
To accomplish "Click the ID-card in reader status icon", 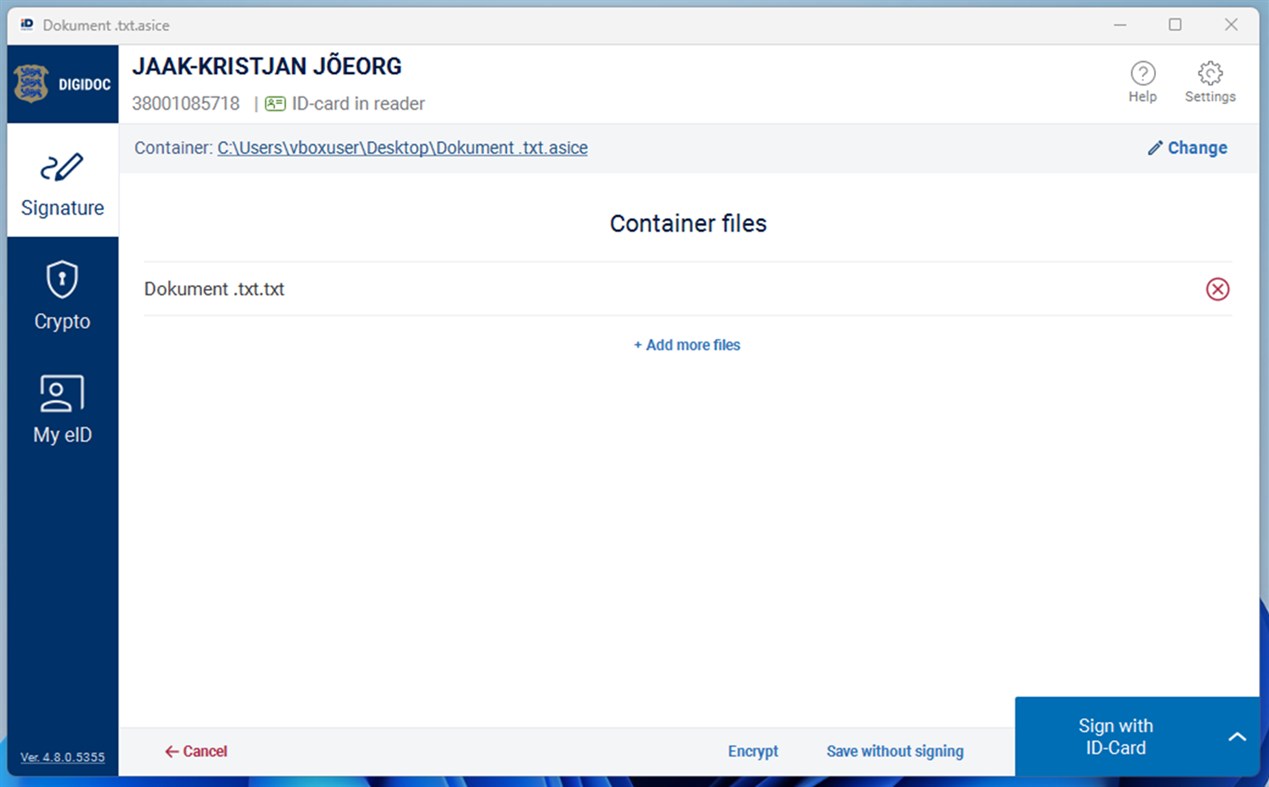I will pyautogui.click(x=275, y=103).
